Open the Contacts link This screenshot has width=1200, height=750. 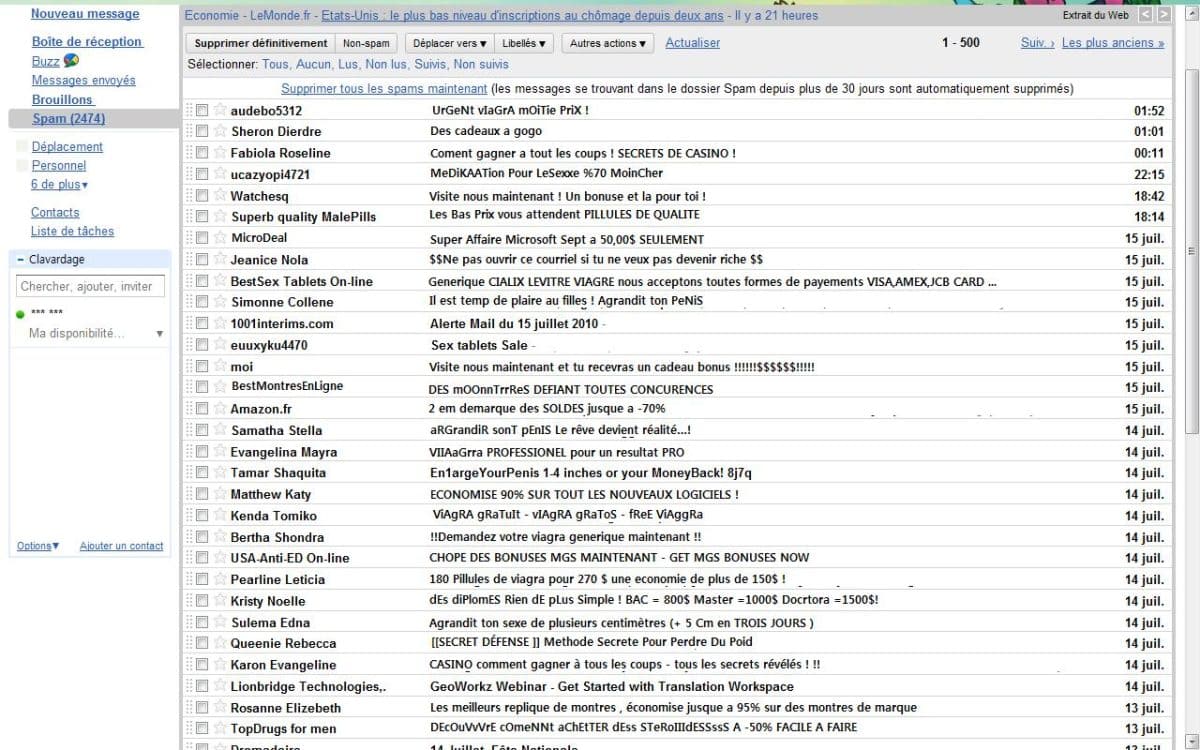[55, 212]
